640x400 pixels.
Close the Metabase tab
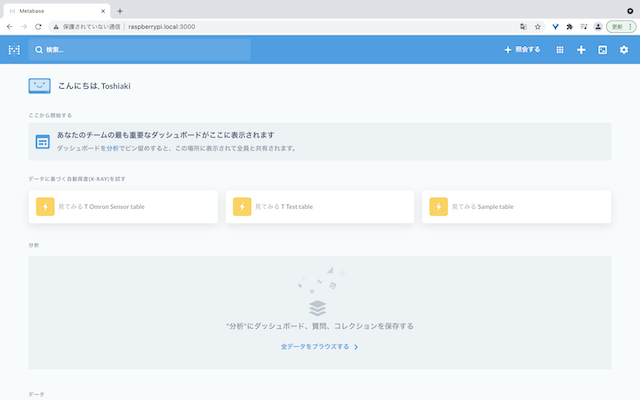coord(103,11)
